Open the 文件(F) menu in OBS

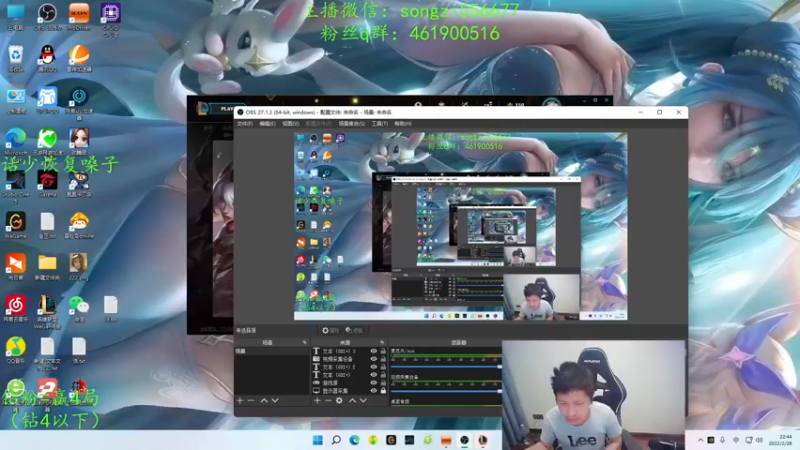pyautogui.click(x=244, y=123)
